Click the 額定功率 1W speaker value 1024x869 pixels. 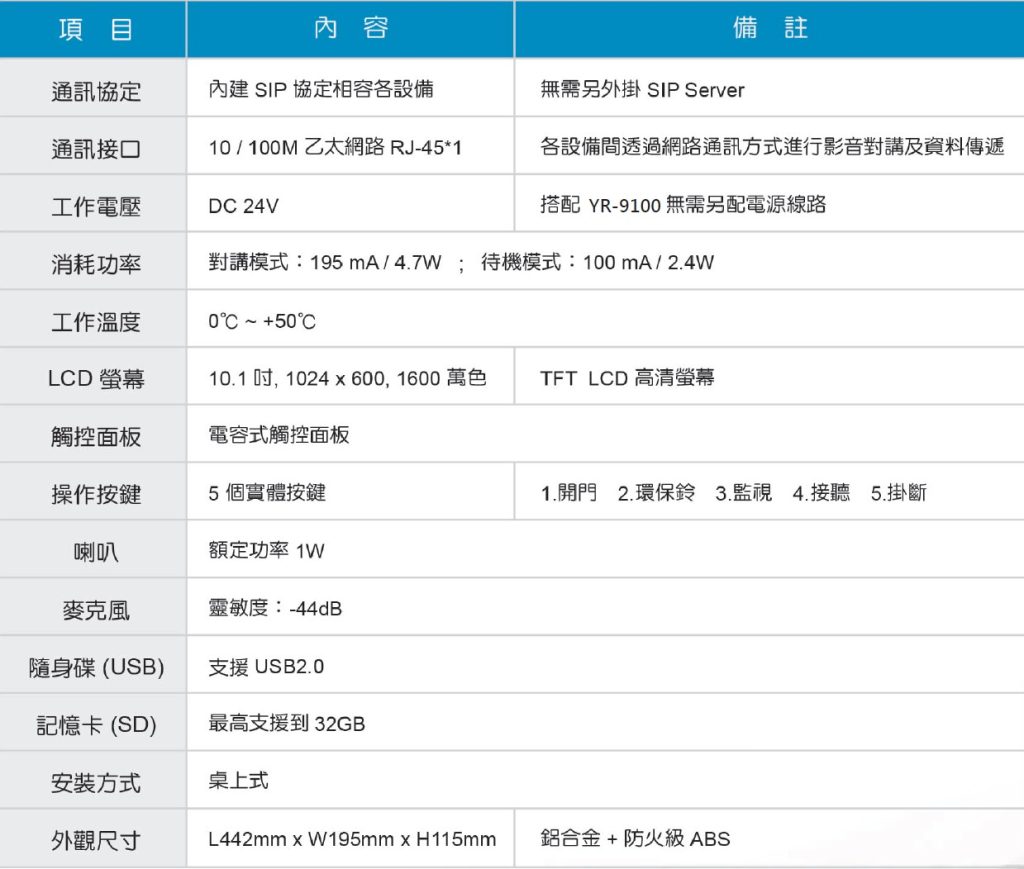tap(266, 551)
